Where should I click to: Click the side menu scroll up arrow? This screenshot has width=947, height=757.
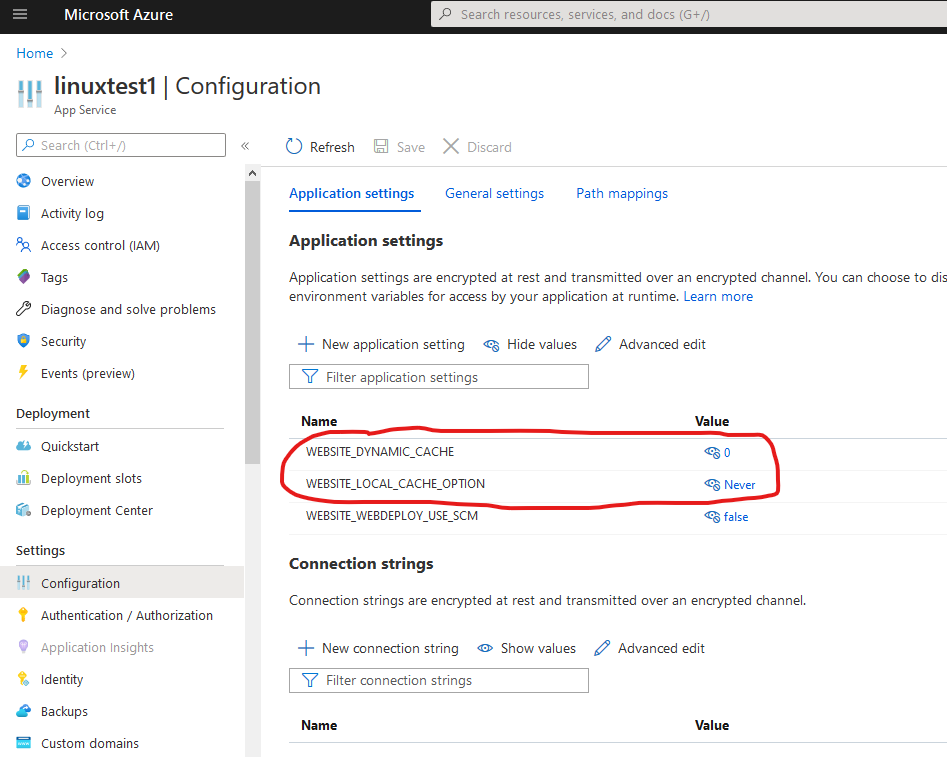[252, 173]
